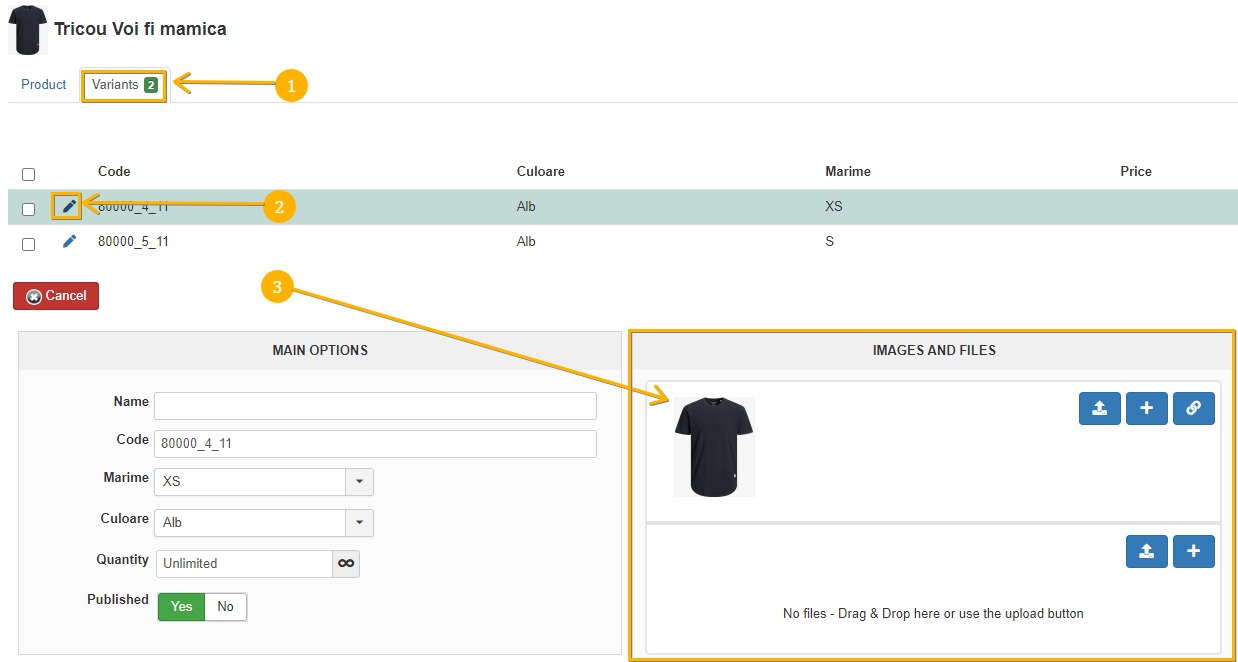The height and width of the screenshot is (662, 1238).
Task: Click the edit pencil for variant 80000_4_11
Action: tap(68, 207)
